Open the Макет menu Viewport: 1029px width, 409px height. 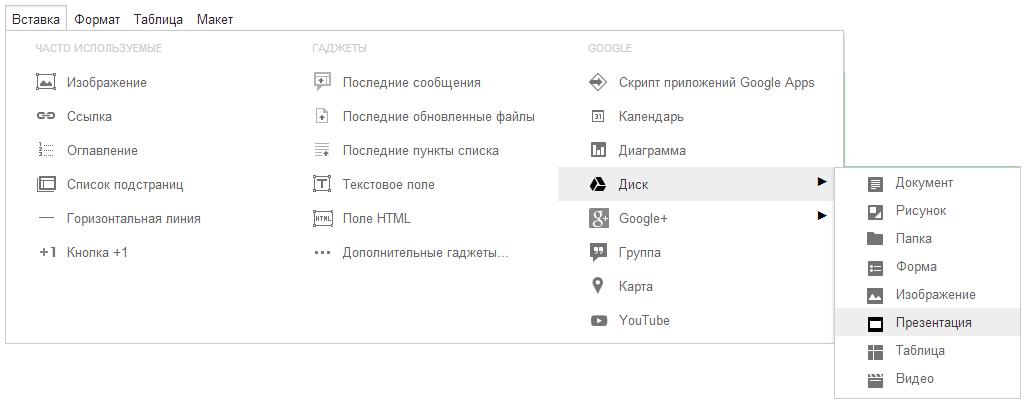(x=215, y=19)
